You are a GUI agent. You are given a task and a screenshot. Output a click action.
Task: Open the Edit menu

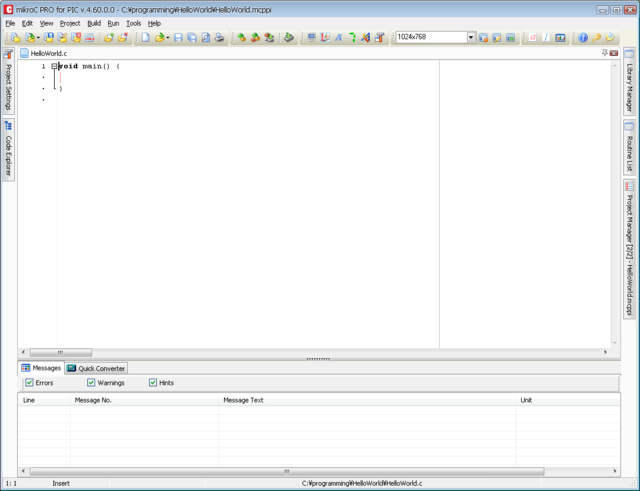click(27, 23)
